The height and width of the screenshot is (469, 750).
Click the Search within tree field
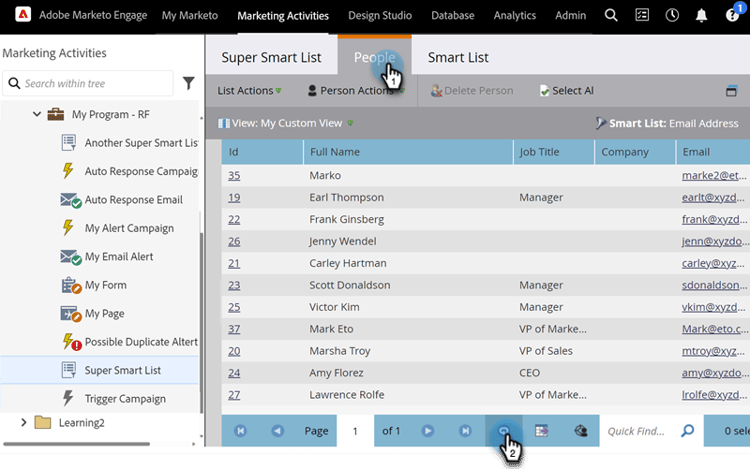click(x=88, y=83)
